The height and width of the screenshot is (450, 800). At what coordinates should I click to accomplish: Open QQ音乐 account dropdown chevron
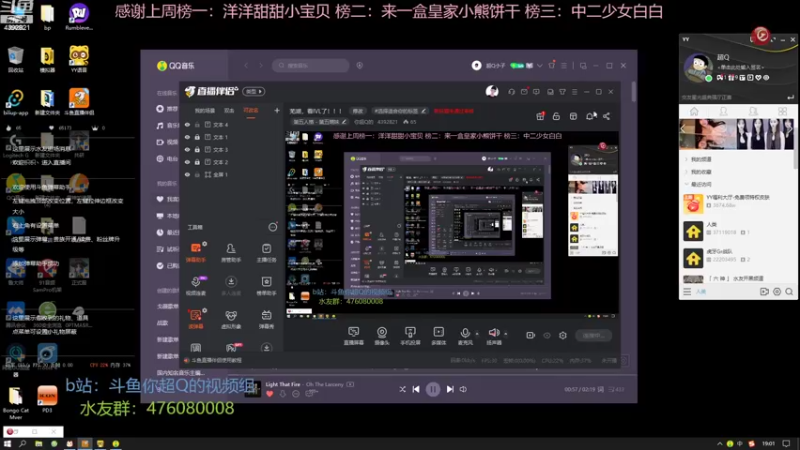coord(540,65)
